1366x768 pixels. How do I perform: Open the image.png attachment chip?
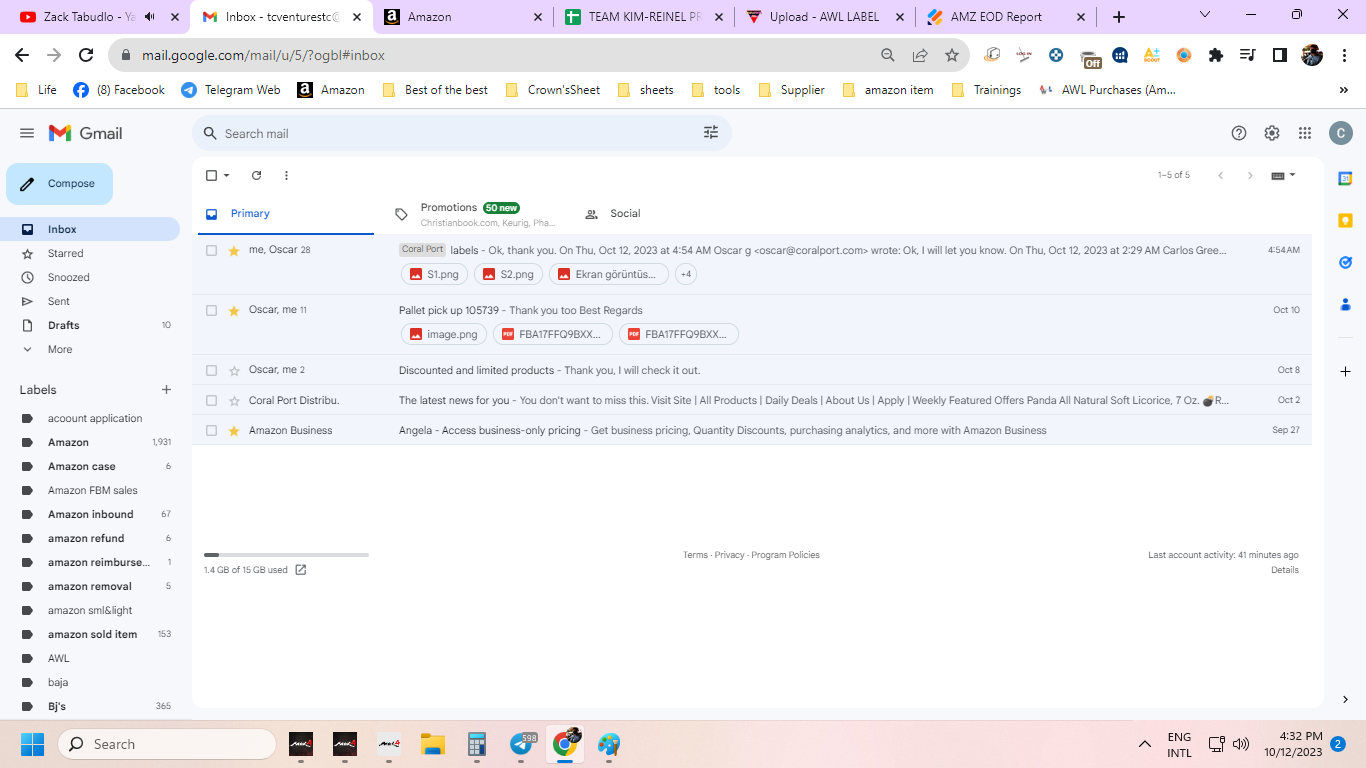point(444,334)
